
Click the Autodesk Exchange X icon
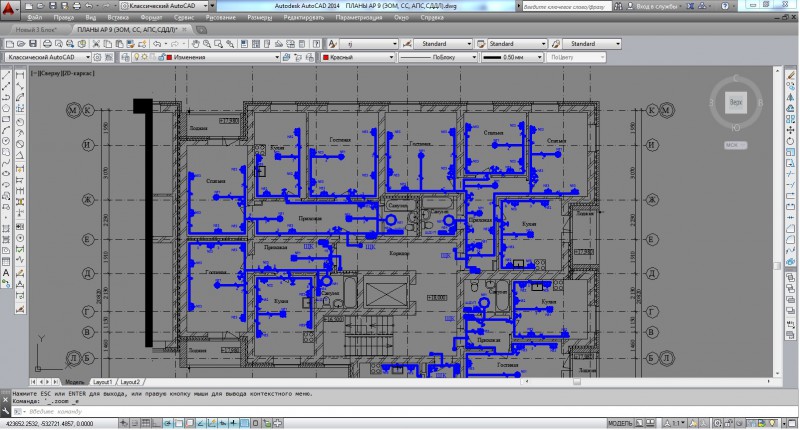click(x=690, y=6)
